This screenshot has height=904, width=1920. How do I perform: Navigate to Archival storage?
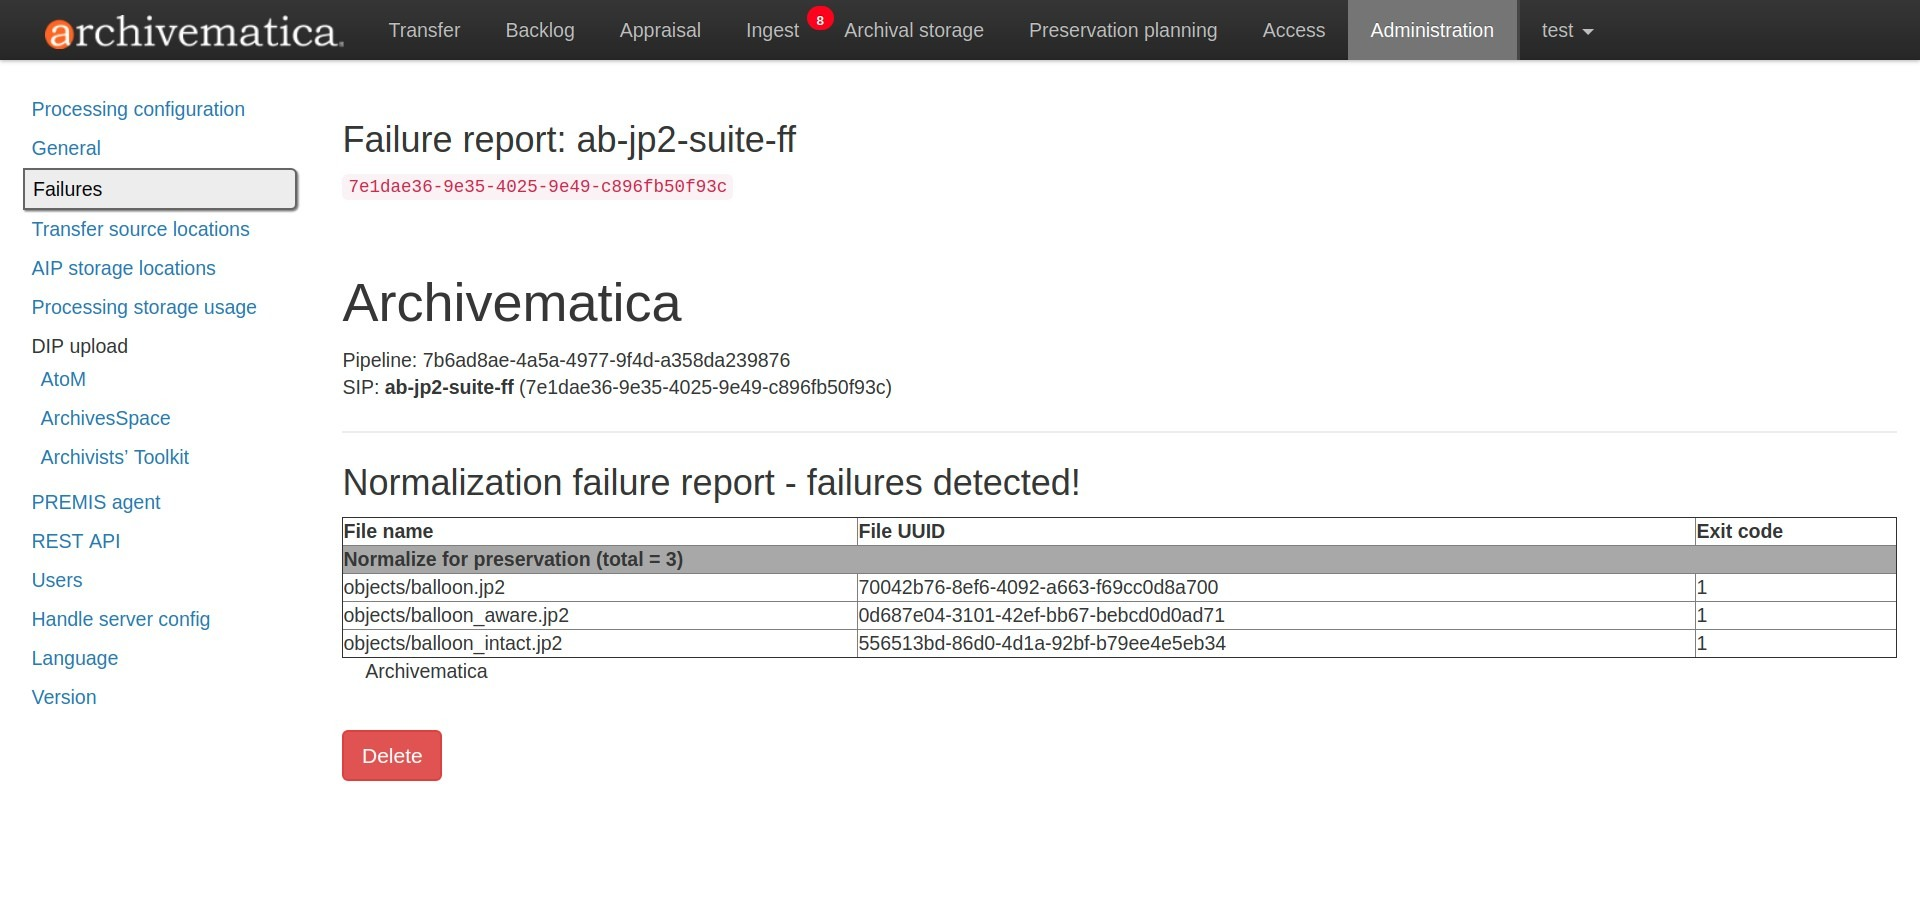(x=913, y=30)
